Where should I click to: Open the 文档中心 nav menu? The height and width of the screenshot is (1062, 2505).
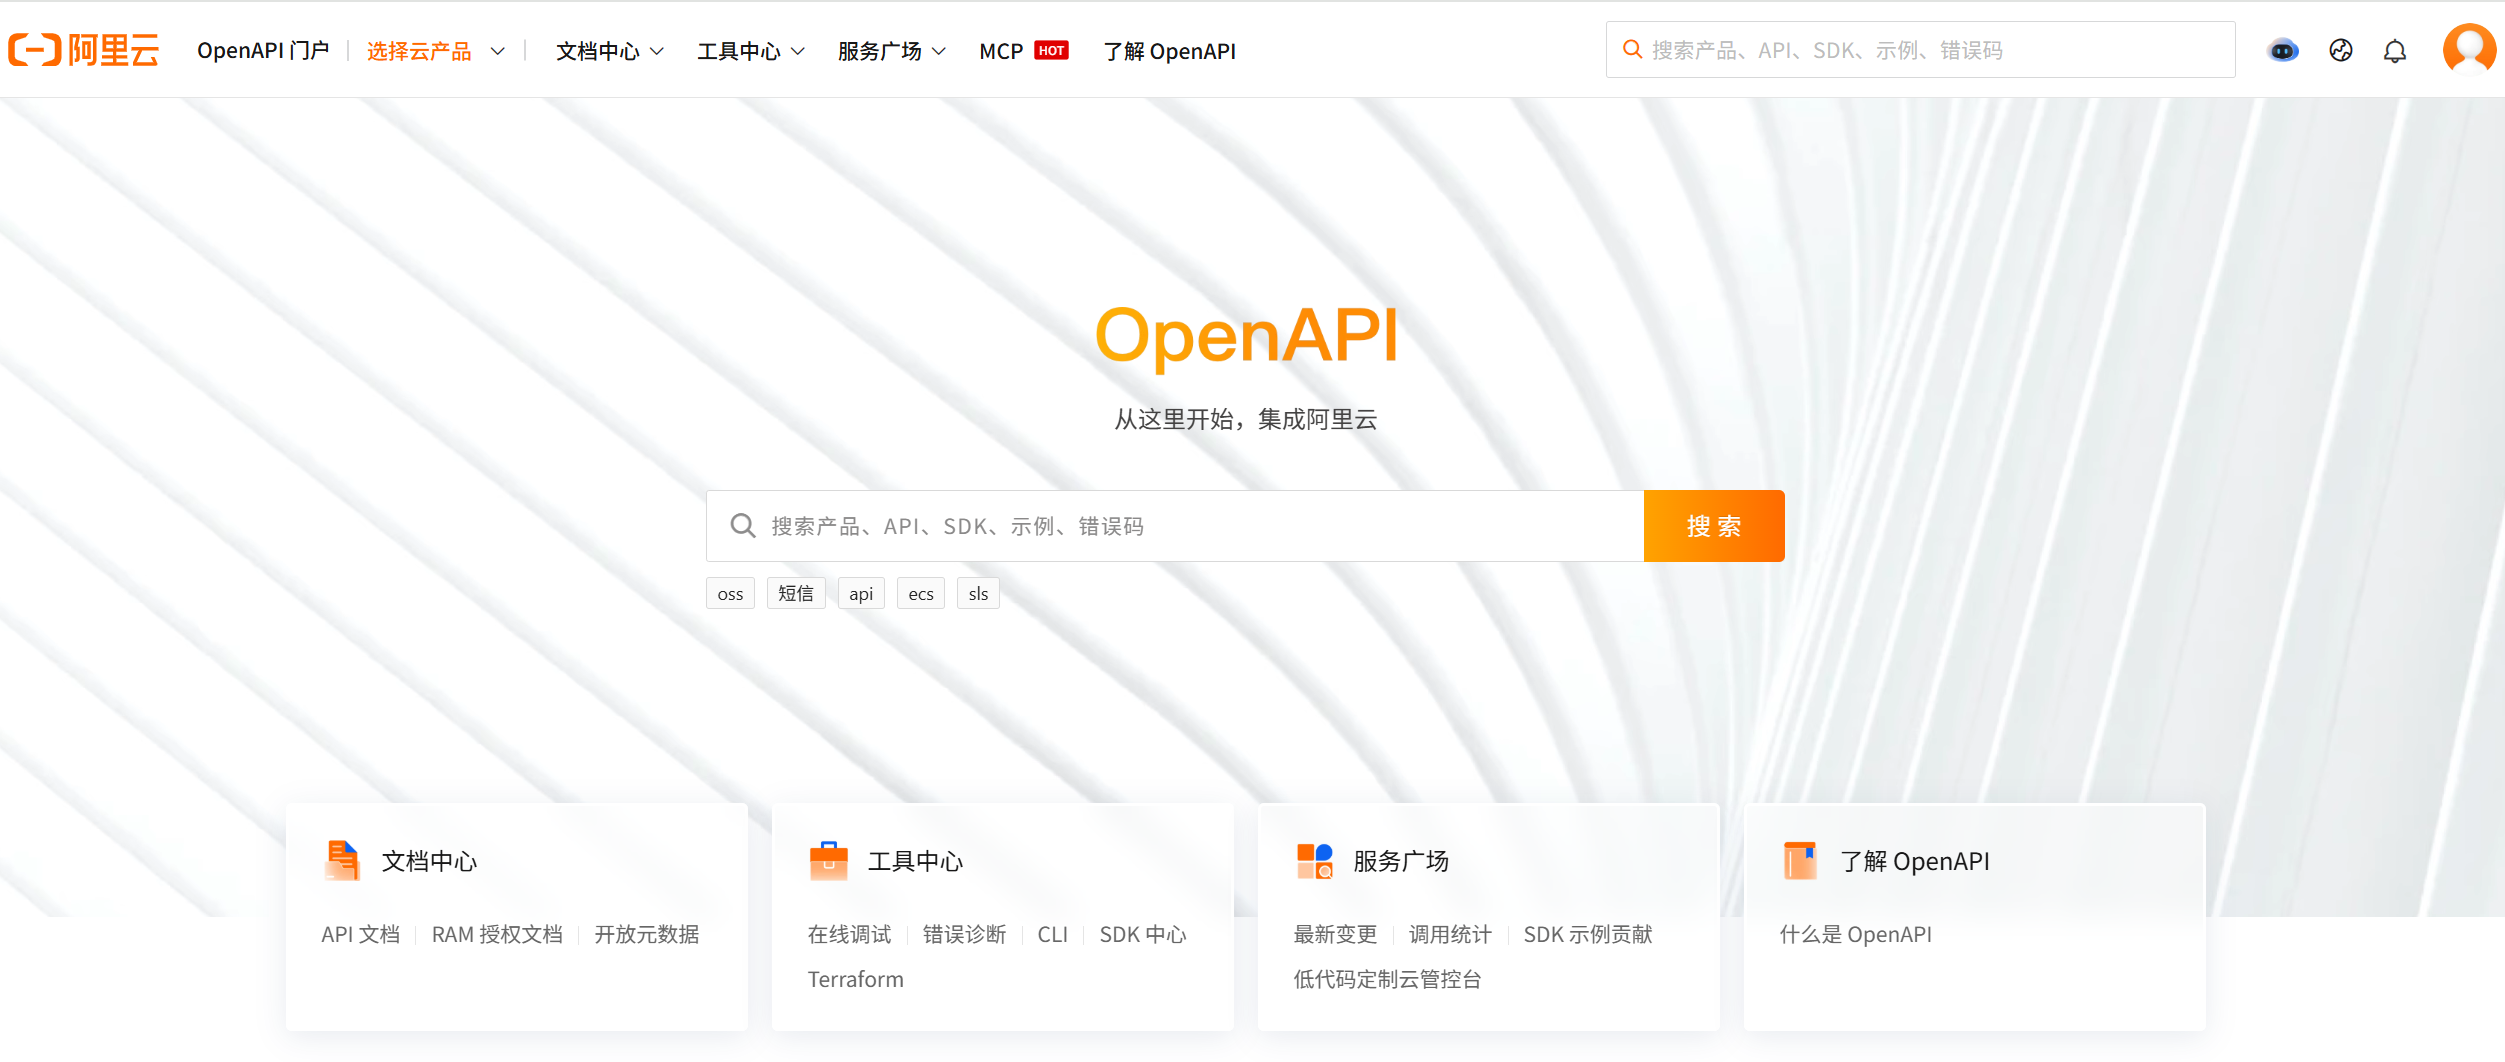pos(598,51)
